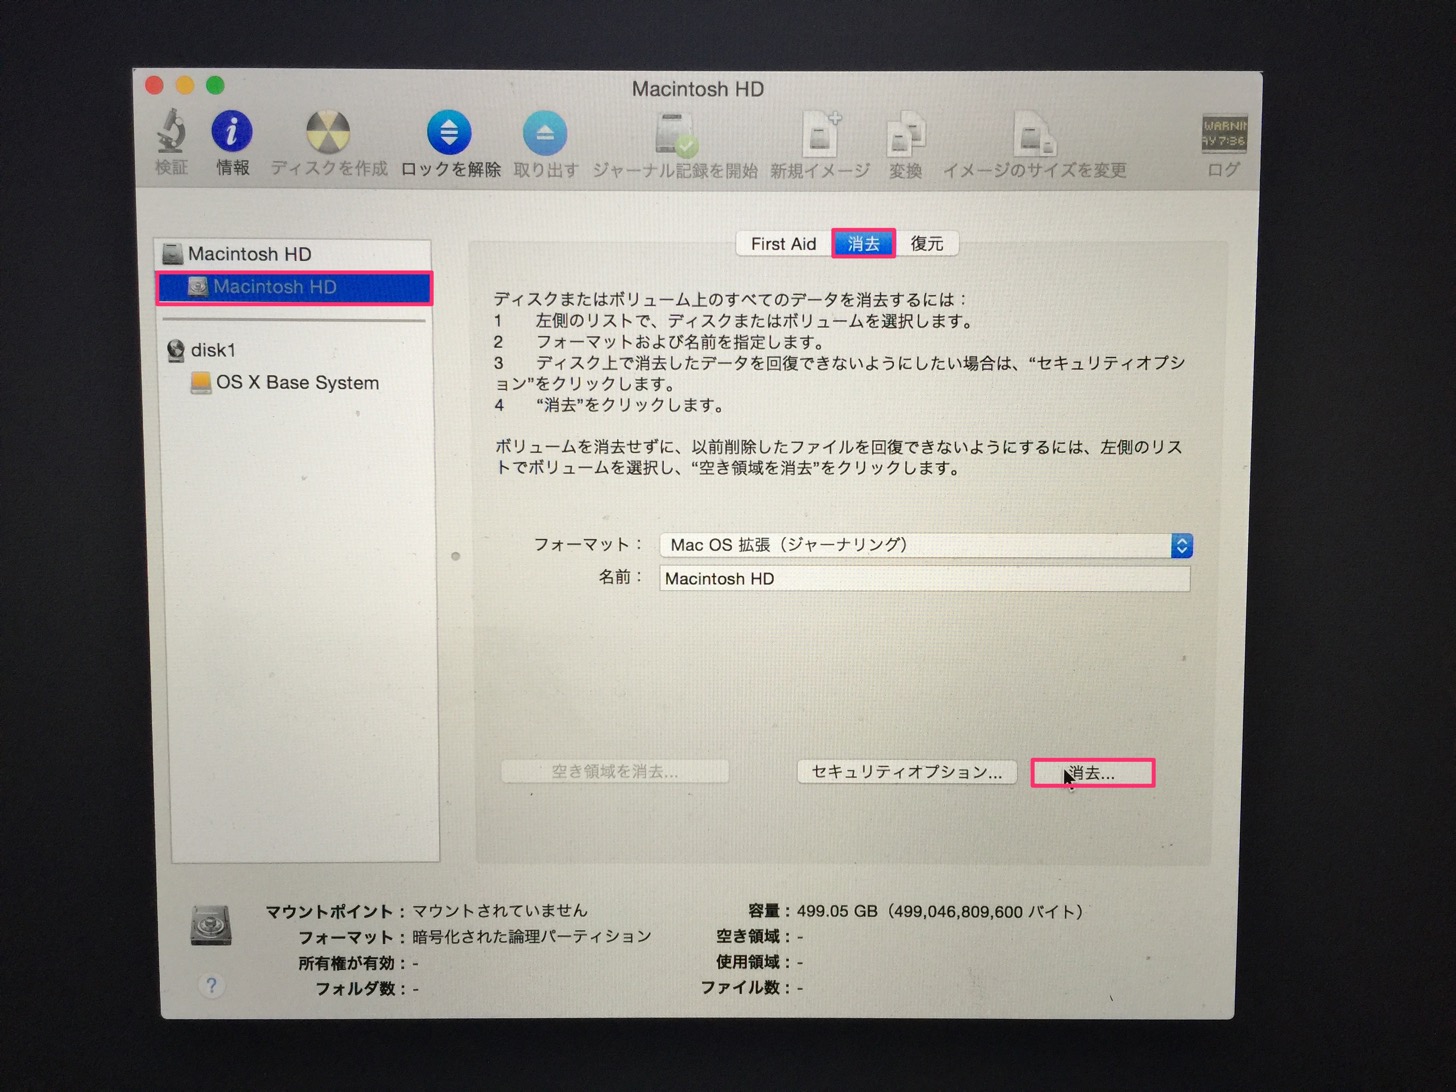Click the Erase Free Space (空き領域を消去...) button
Viewport: 1456px width, 1092px height.
pyautogui.click(x=615, y=772)
